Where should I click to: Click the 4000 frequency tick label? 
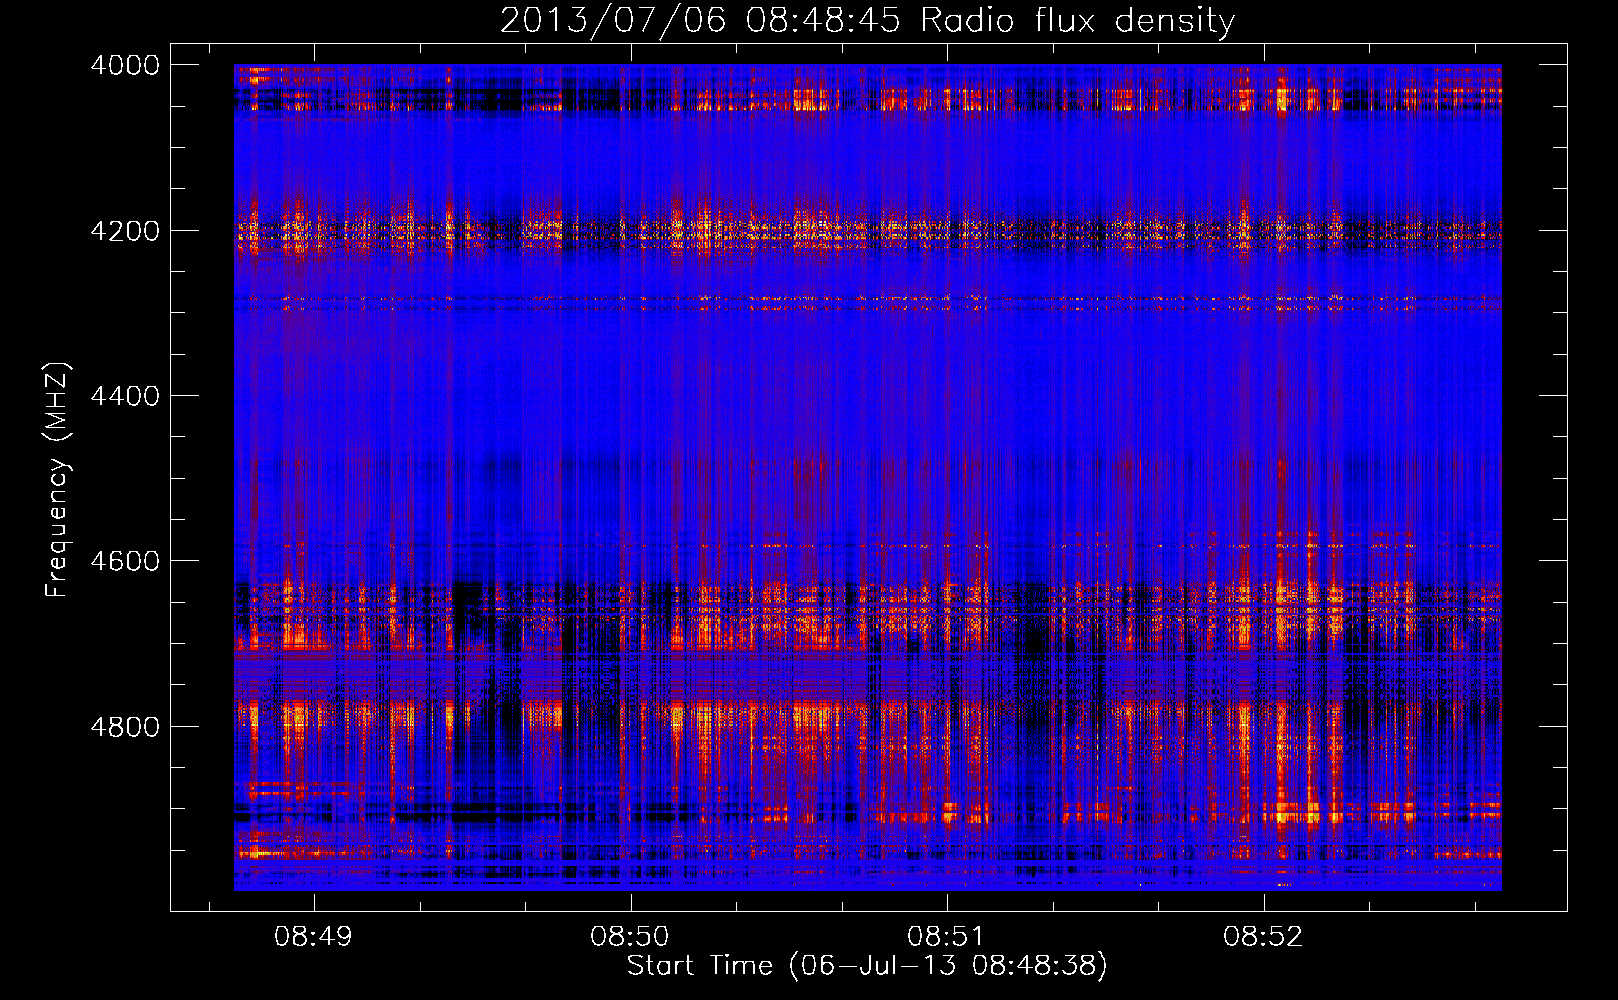[x=125, y=65]
